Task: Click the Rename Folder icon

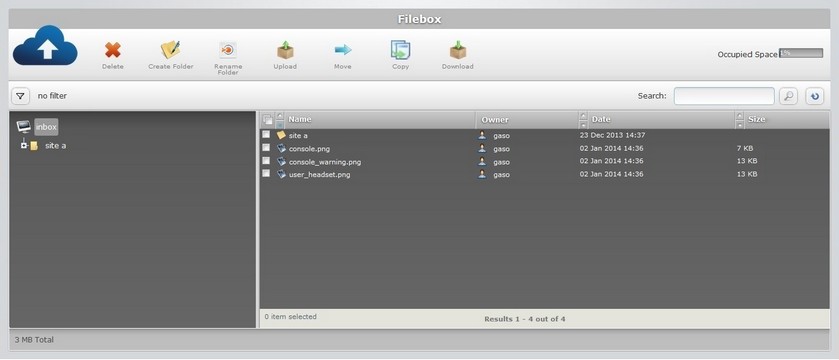Action: tap(228, 50)
